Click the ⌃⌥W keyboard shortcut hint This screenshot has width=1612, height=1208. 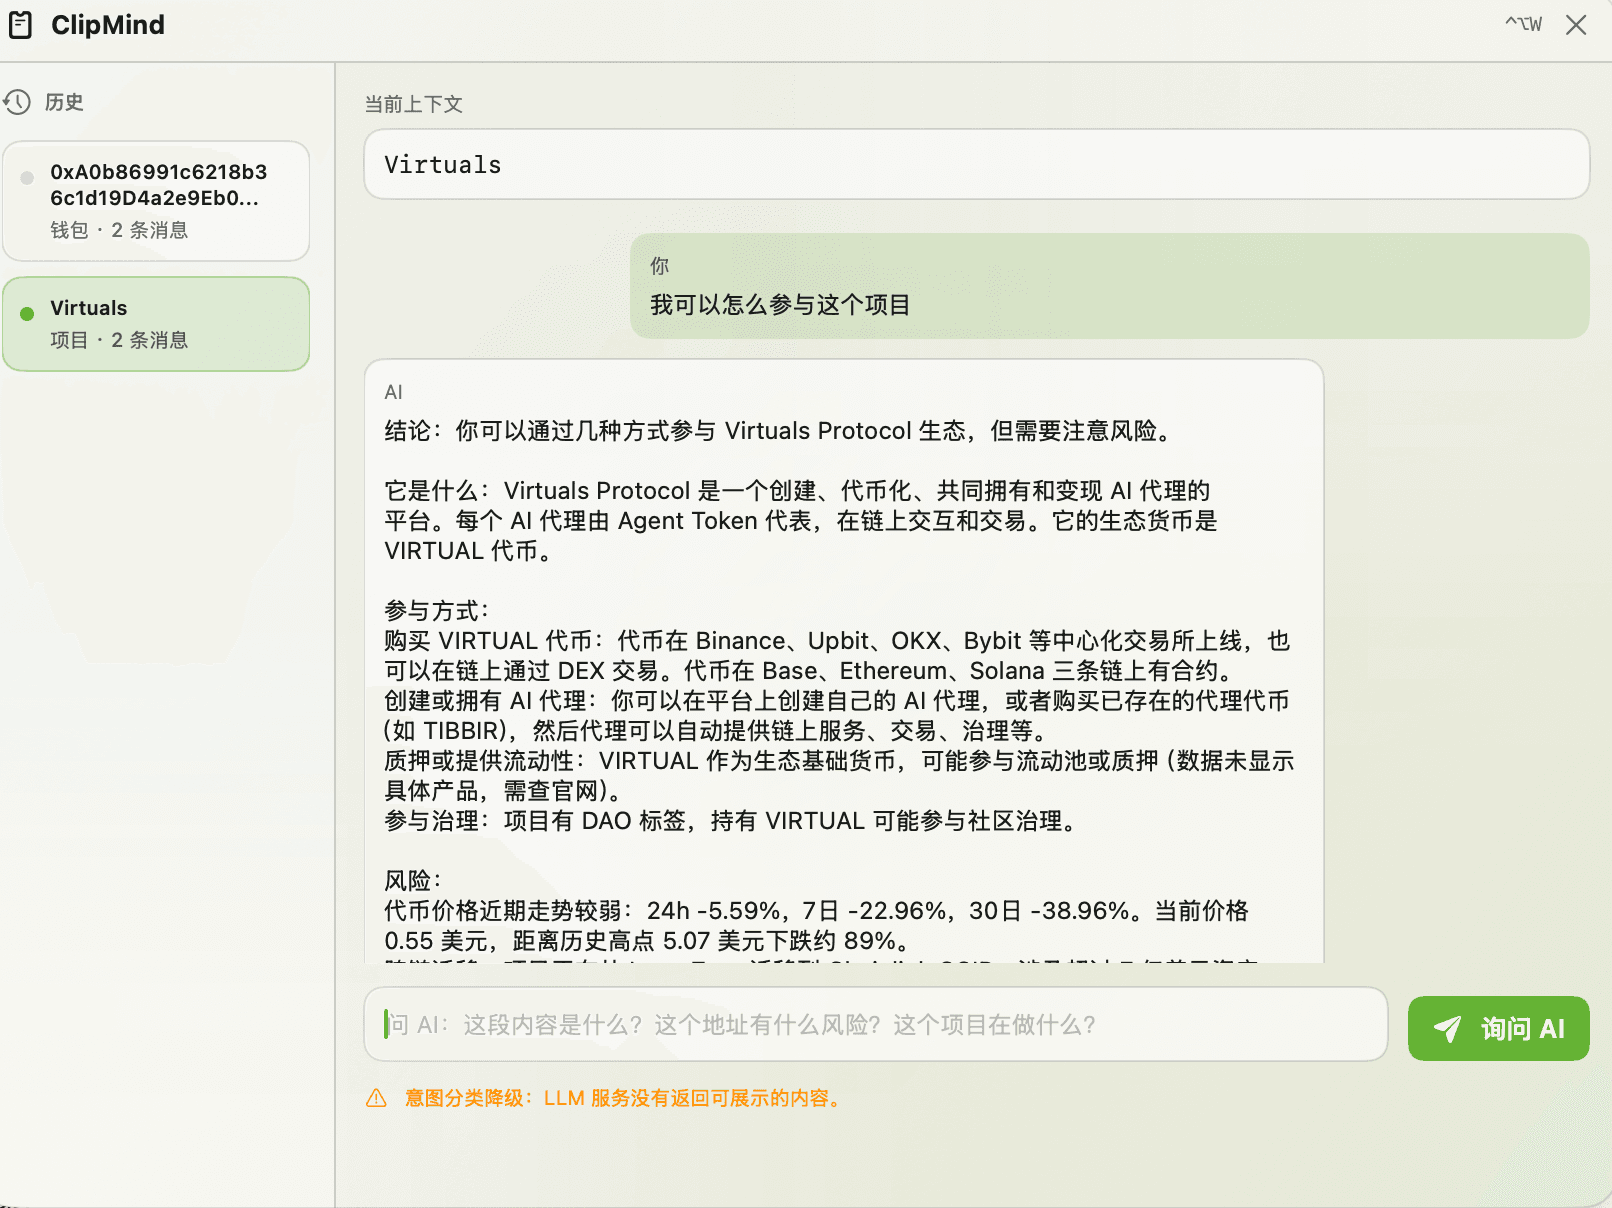click(x=1523, y=24)
